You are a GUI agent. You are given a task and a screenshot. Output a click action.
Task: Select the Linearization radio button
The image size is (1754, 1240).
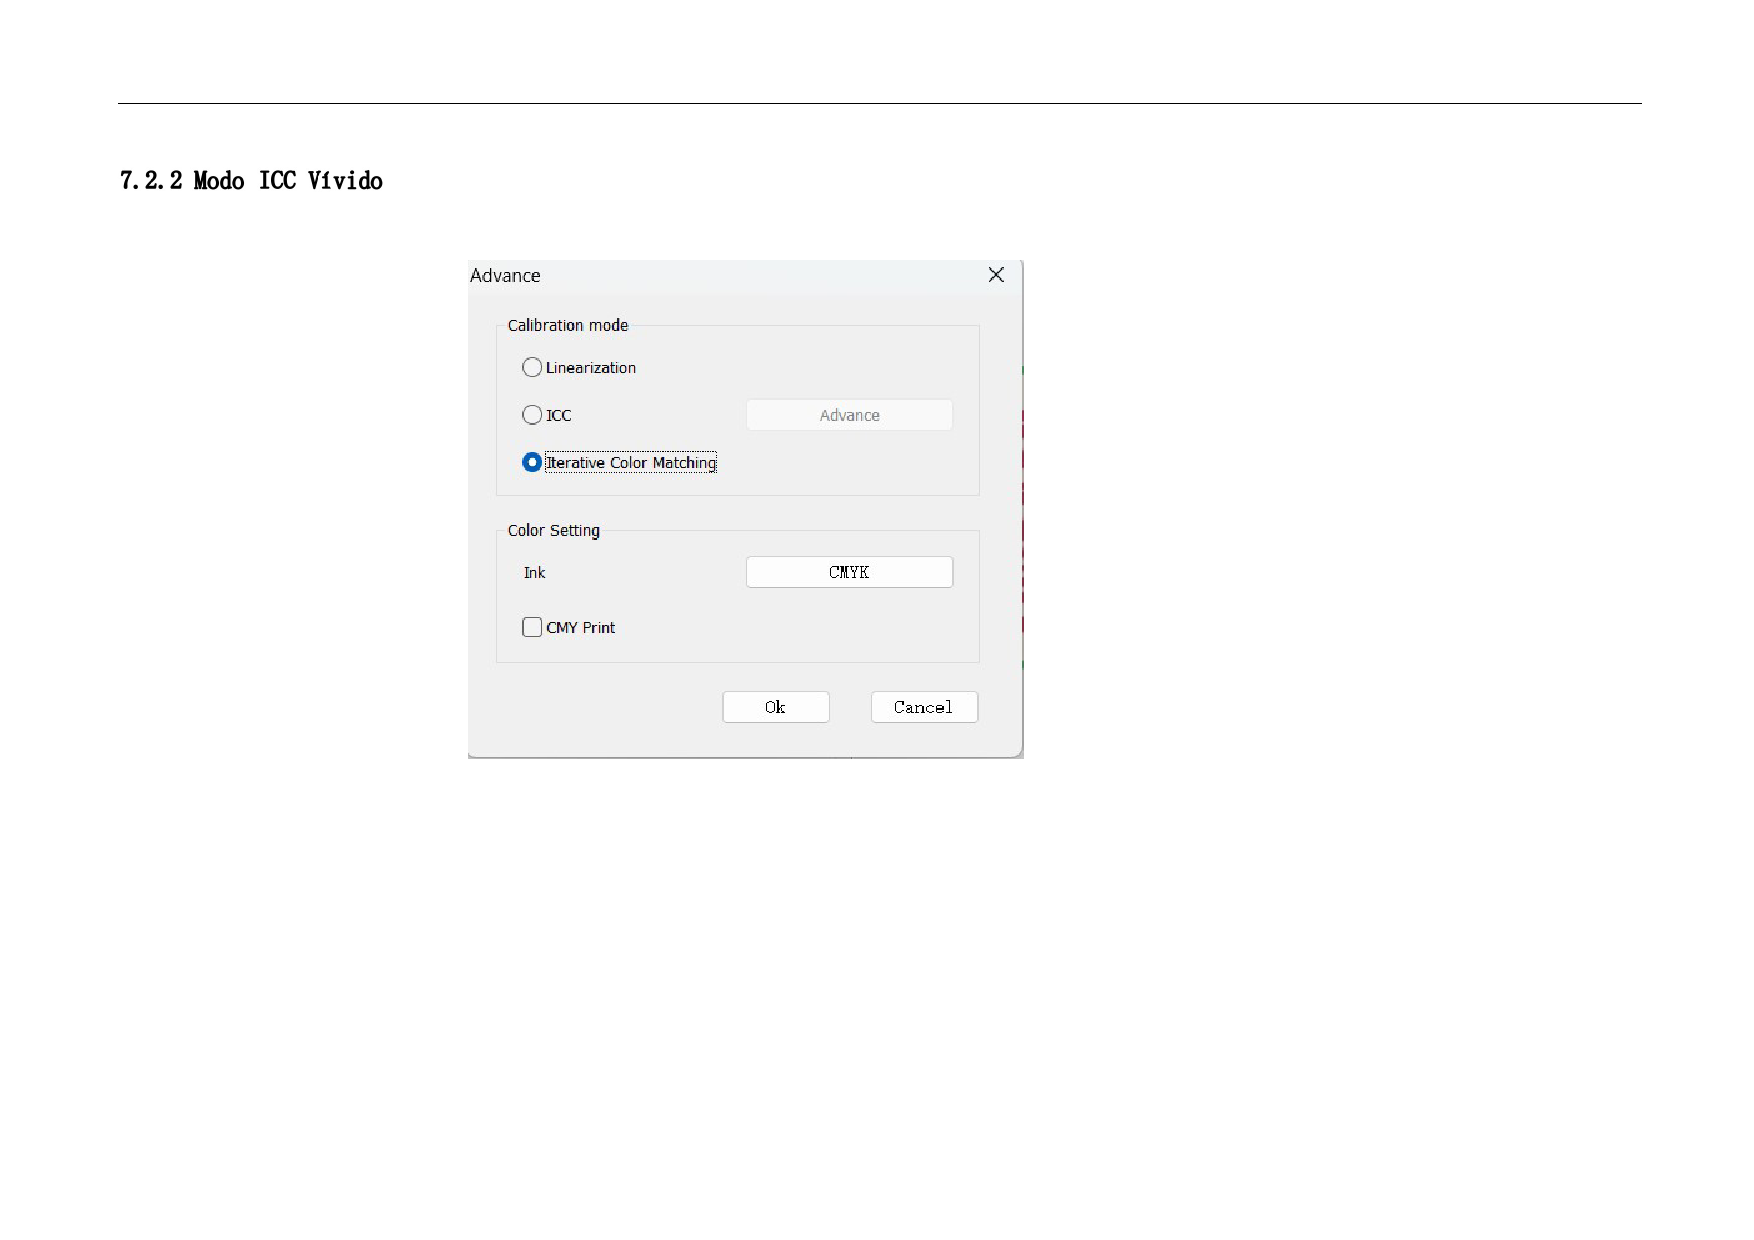[x=532, y=368]
